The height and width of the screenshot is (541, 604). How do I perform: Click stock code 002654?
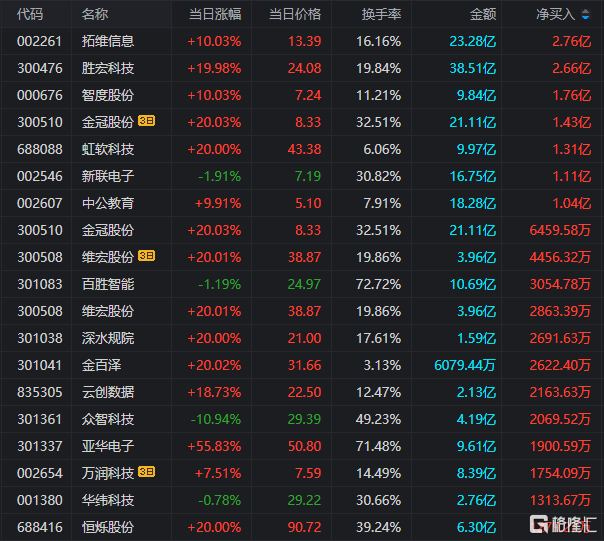click(x=40, y=473)
